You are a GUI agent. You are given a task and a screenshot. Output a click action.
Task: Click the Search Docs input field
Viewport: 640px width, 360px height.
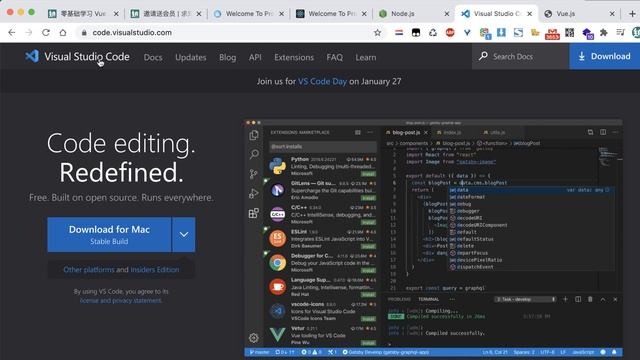click(520, 56)
